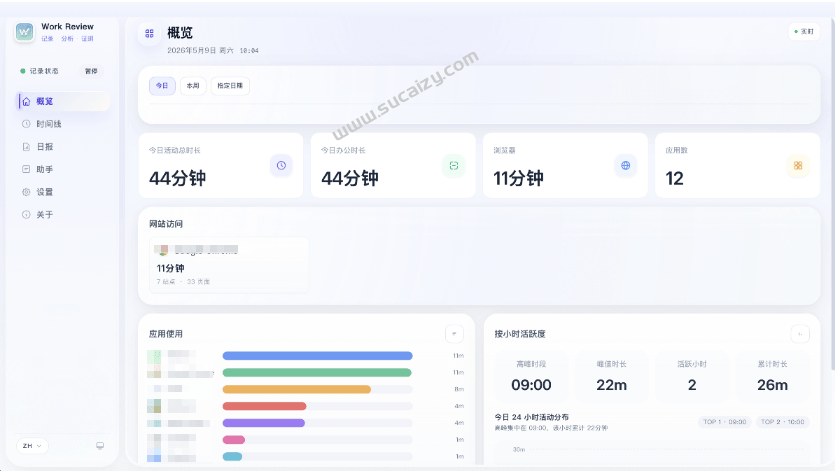The height and width of the screenshot is (471, 835).
Task: Open the 时间线 timeline page
Action: pos(63,124)
